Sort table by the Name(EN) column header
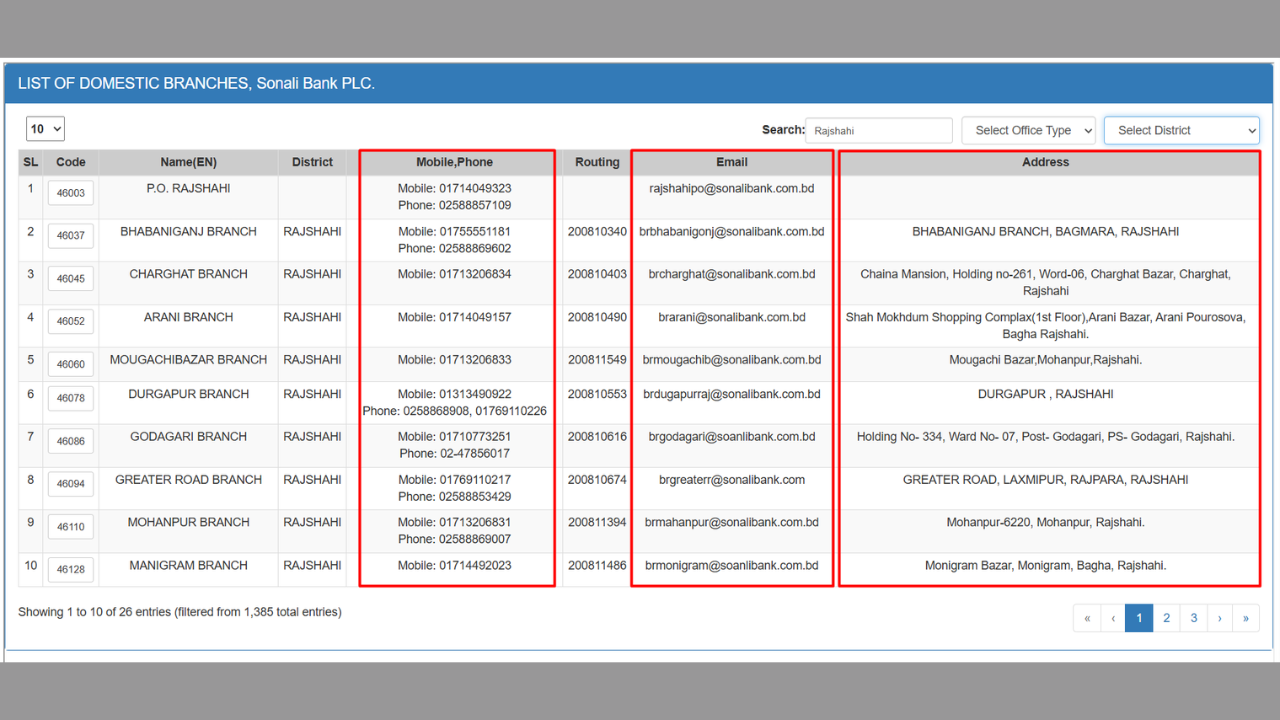 pyautogui.click(x=188, y=162)
